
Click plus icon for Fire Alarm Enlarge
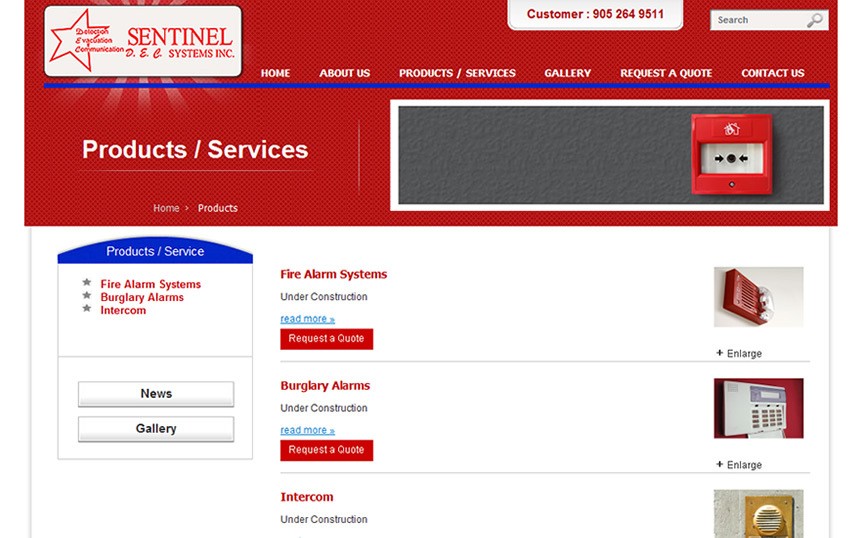click(720, 353)
